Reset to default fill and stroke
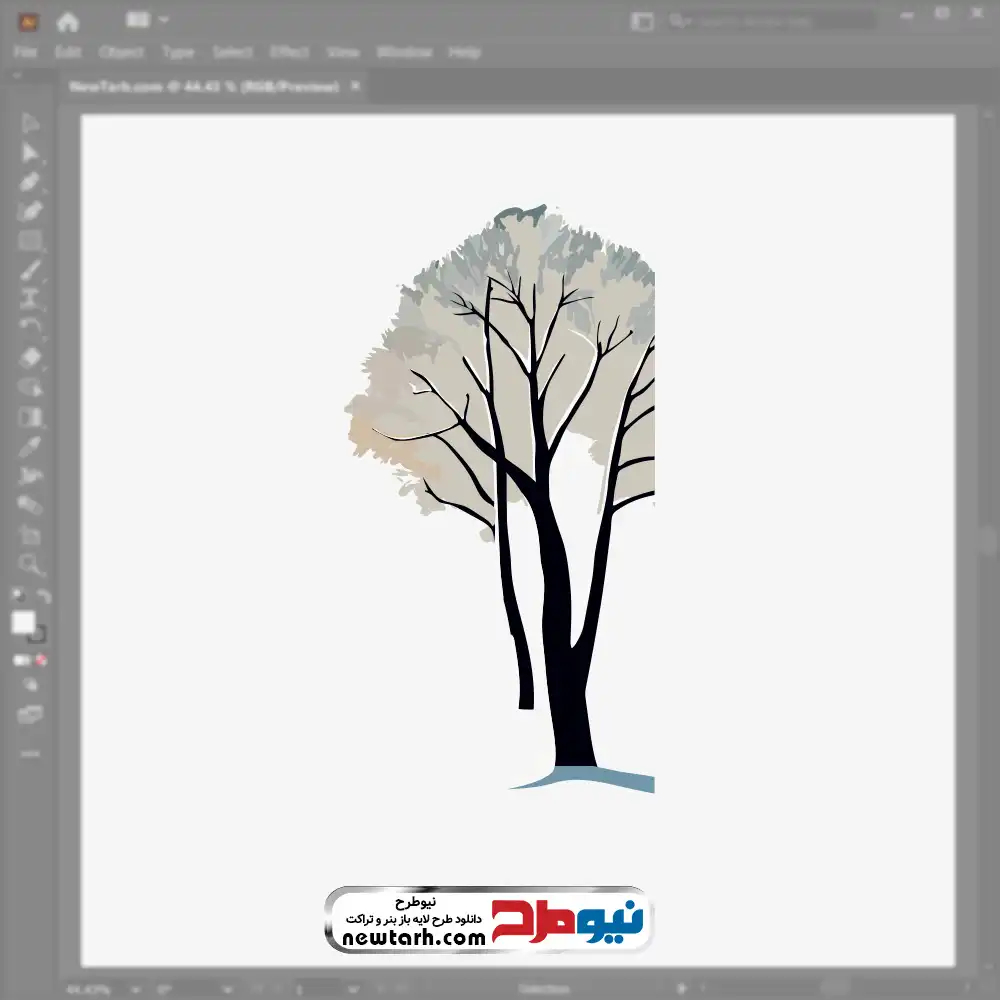This screenshot has height=1000, width=1000. pyautogui.click(x=17, y=596)
